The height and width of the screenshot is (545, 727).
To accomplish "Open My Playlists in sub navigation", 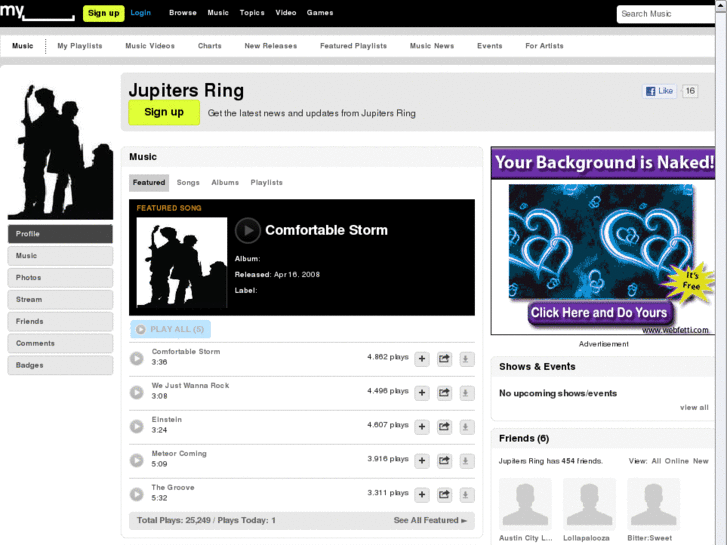I will point(80,46).
